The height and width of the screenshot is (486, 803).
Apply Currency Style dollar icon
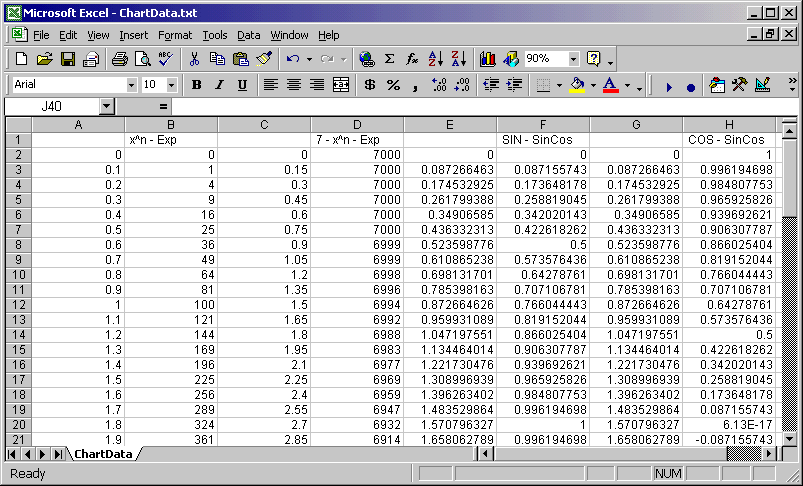tap(369, 85)
